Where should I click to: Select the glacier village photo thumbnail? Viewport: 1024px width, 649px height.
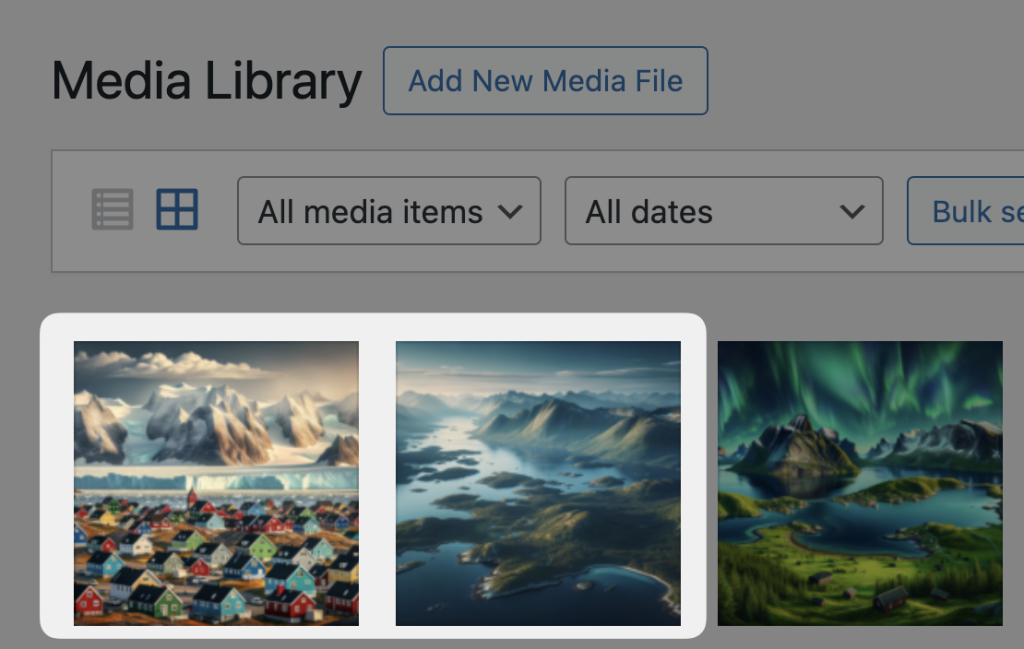(x=216, y=482)
